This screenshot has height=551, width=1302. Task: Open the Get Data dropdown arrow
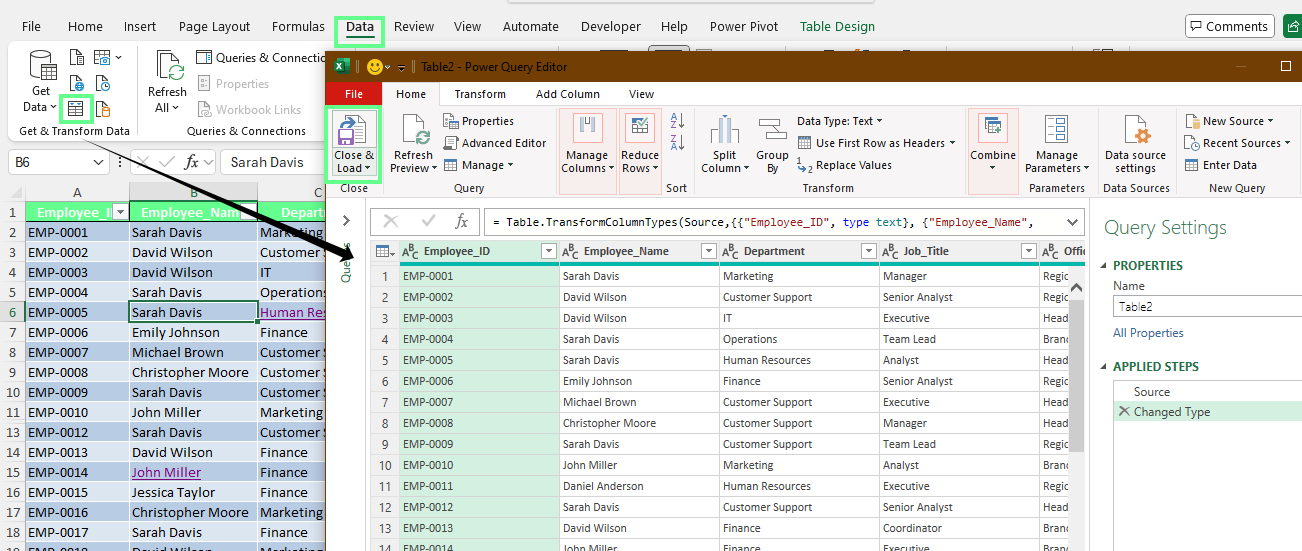click(x=53, y=107)
